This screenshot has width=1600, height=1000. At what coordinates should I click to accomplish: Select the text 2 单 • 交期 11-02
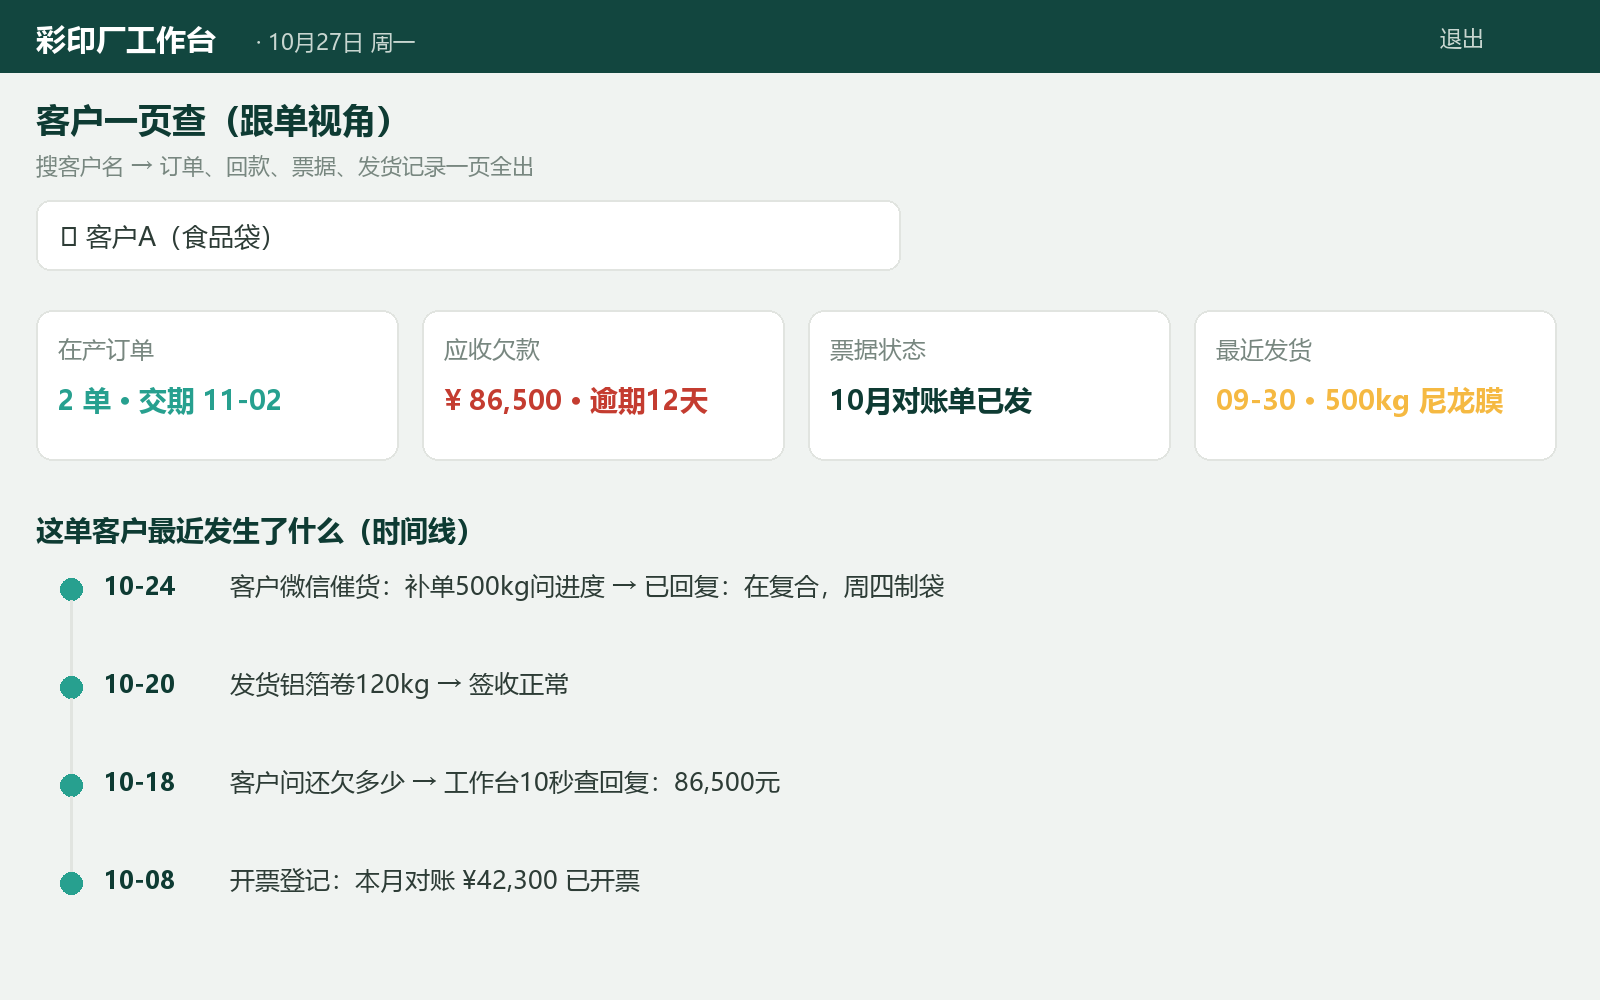170,401
